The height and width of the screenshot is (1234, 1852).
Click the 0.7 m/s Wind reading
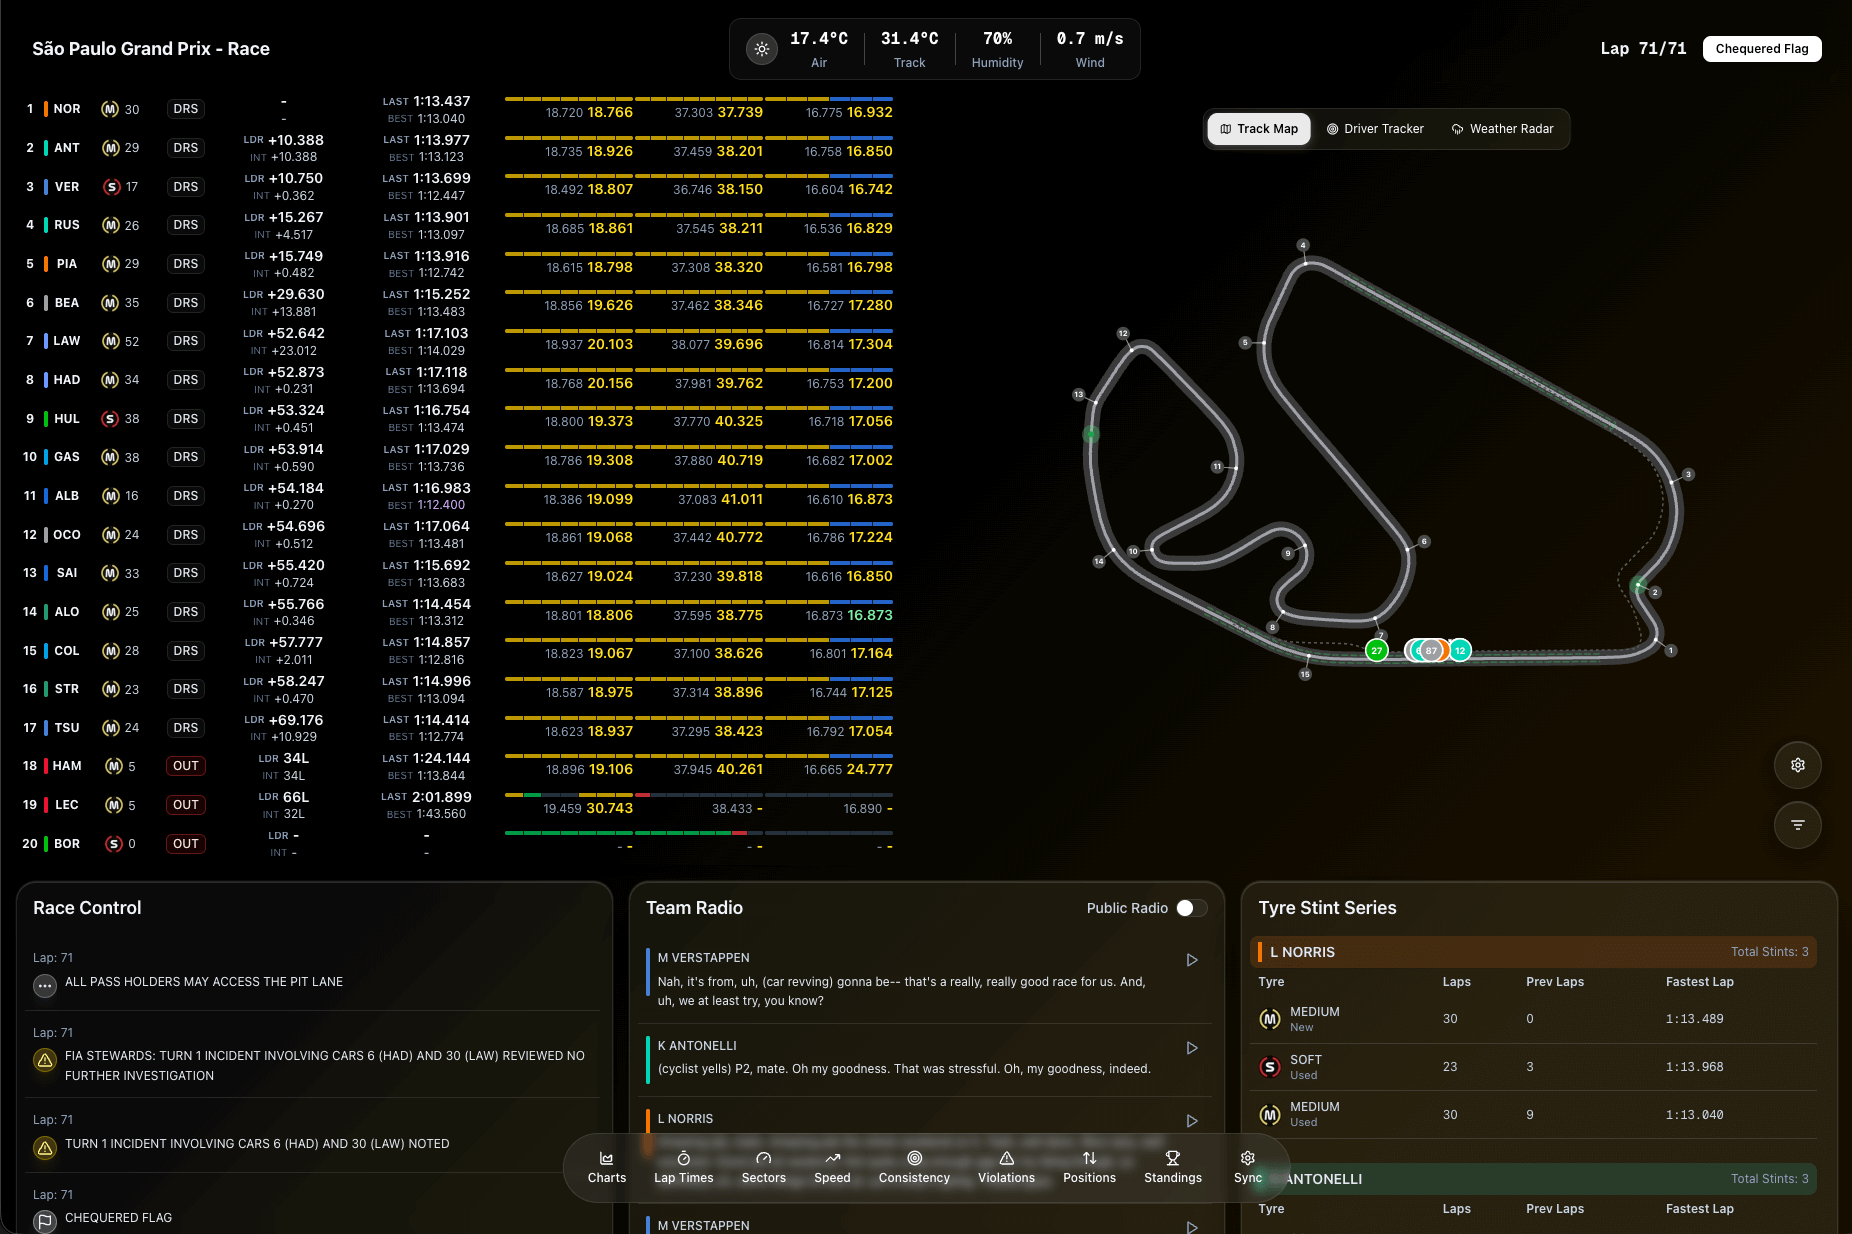pyautogui.click(x=1090, y=49)
